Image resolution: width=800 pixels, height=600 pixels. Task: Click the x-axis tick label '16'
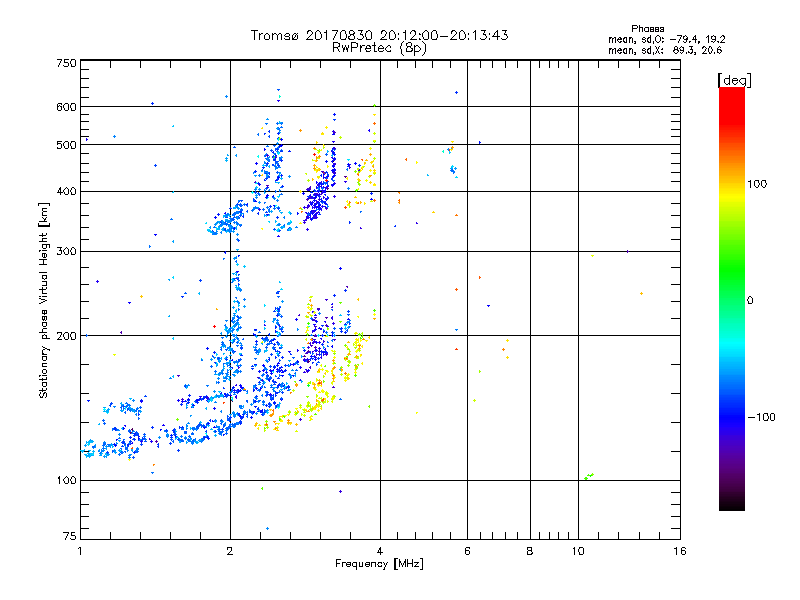680,551
